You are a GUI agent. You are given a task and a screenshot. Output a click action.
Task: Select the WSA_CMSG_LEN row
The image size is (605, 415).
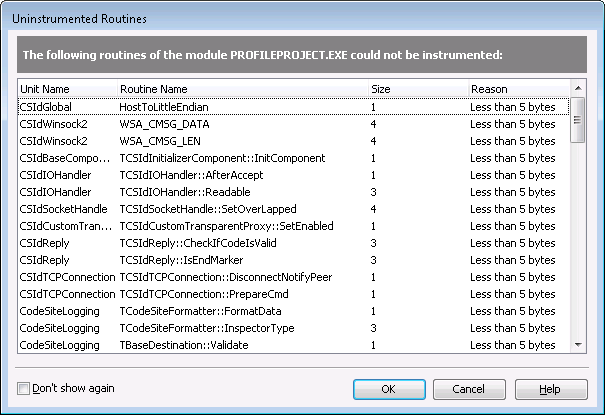[294, 141]
